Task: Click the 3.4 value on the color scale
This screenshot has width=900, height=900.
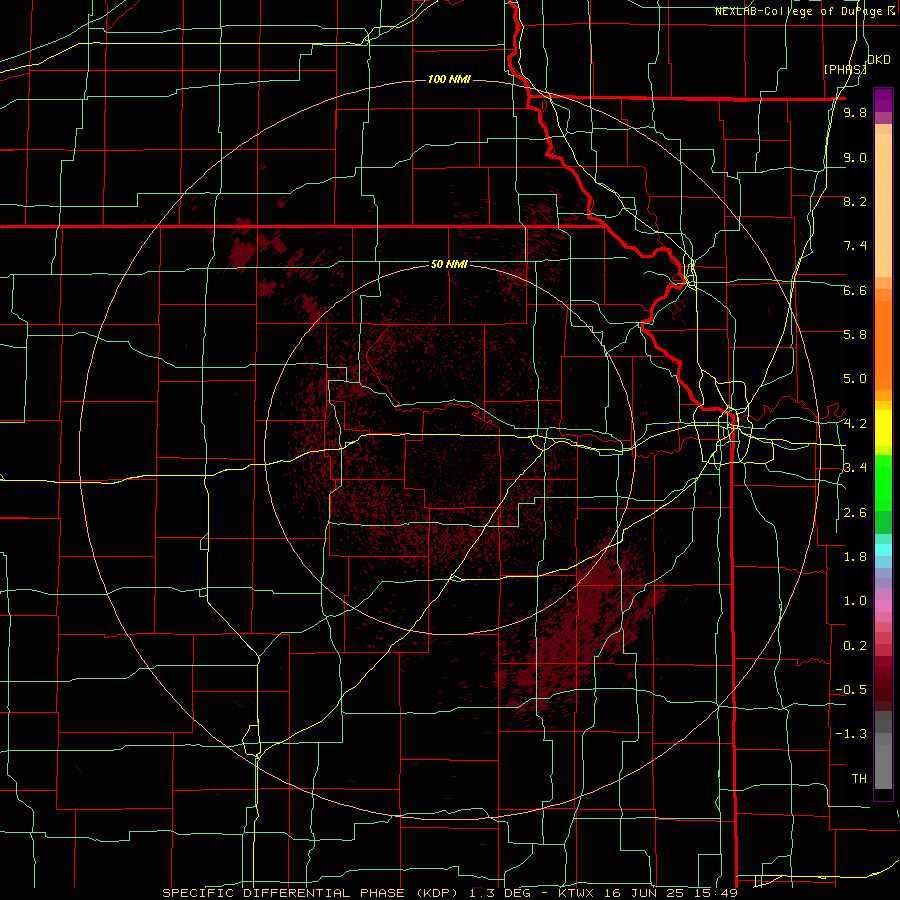Action: [x=855, y=467]
